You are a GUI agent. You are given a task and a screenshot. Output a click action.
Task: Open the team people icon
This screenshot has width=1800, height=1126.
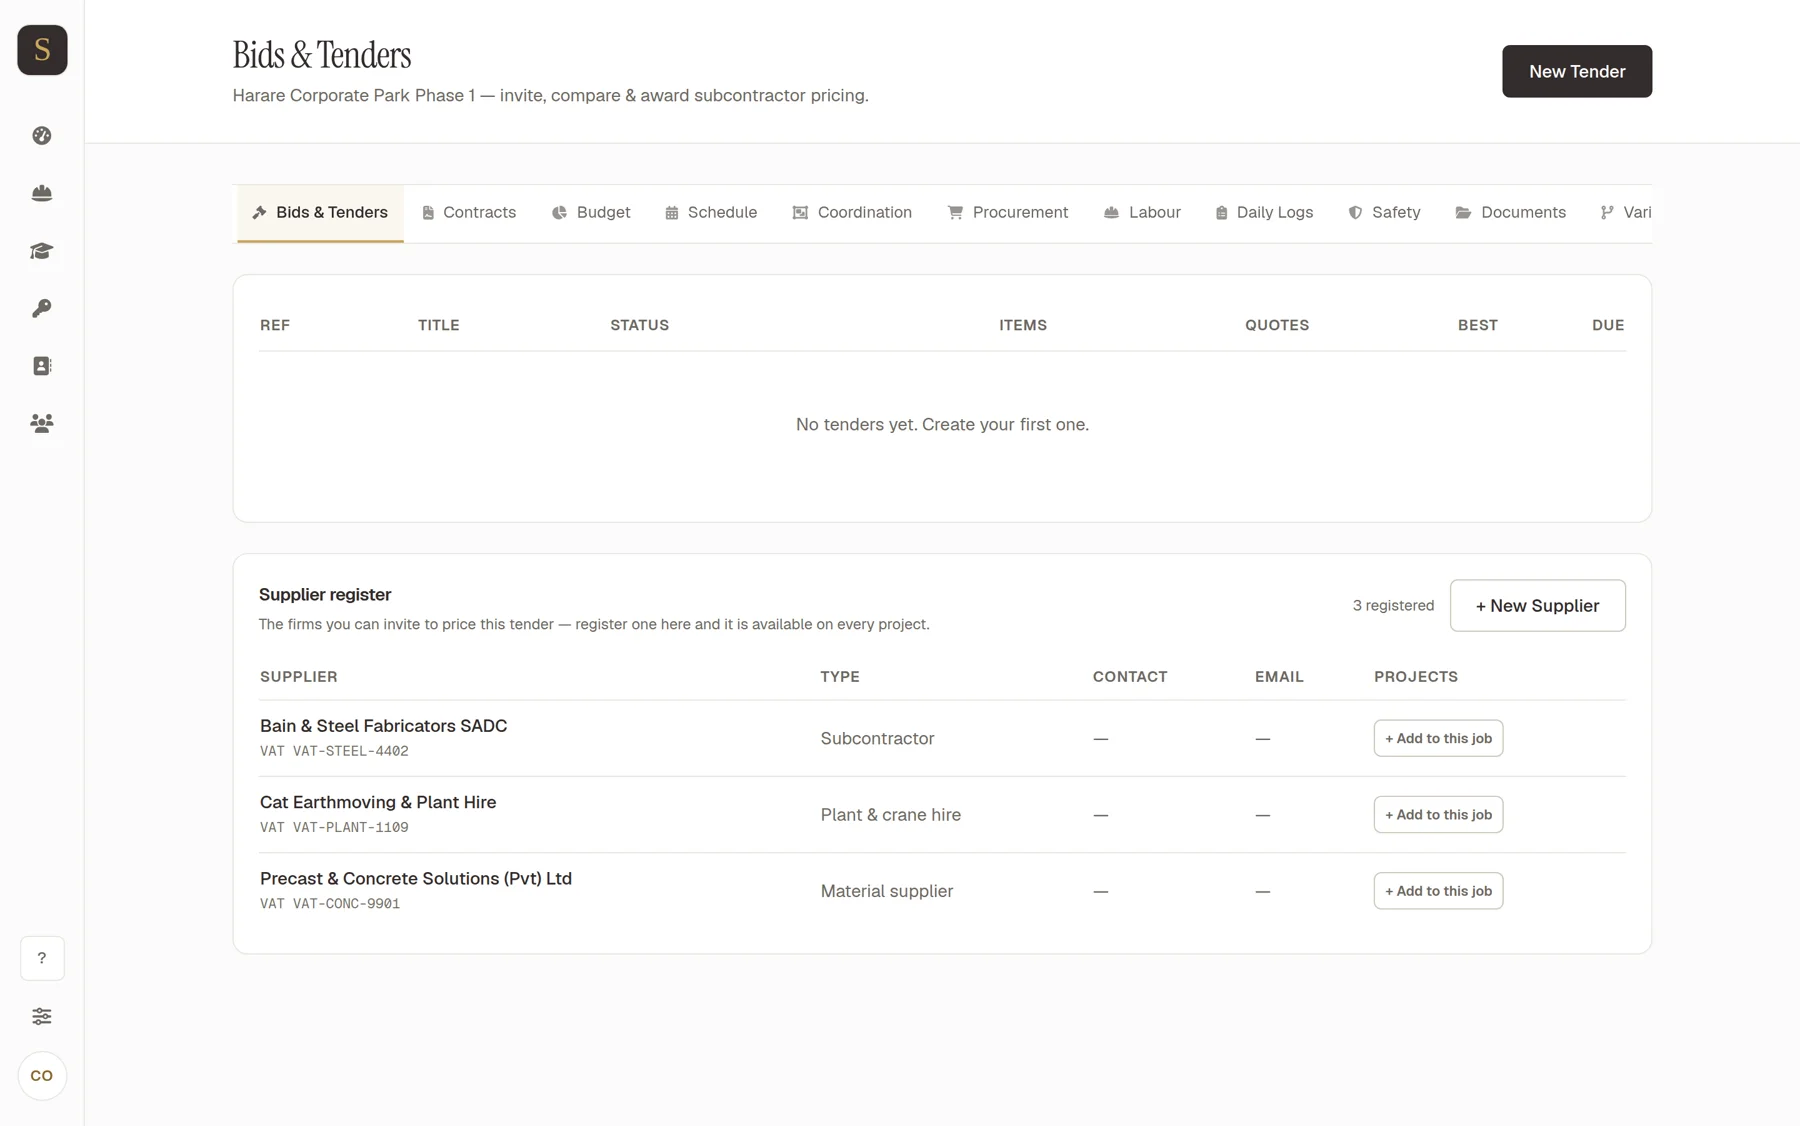(x=42, y=423)
